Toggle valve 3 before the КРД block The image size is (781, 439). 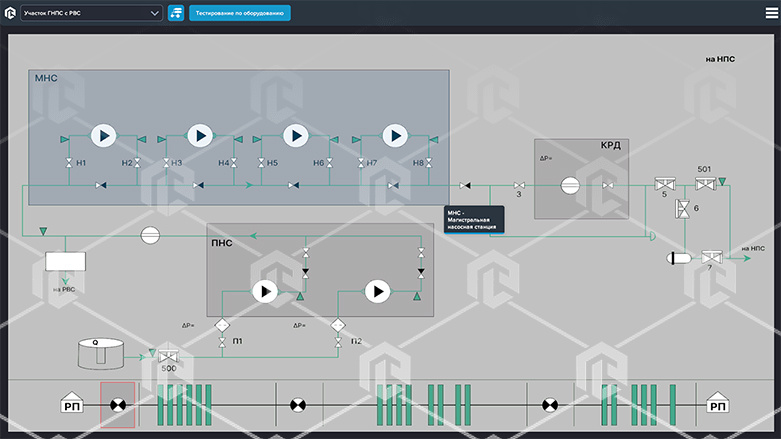coord(519,185)
